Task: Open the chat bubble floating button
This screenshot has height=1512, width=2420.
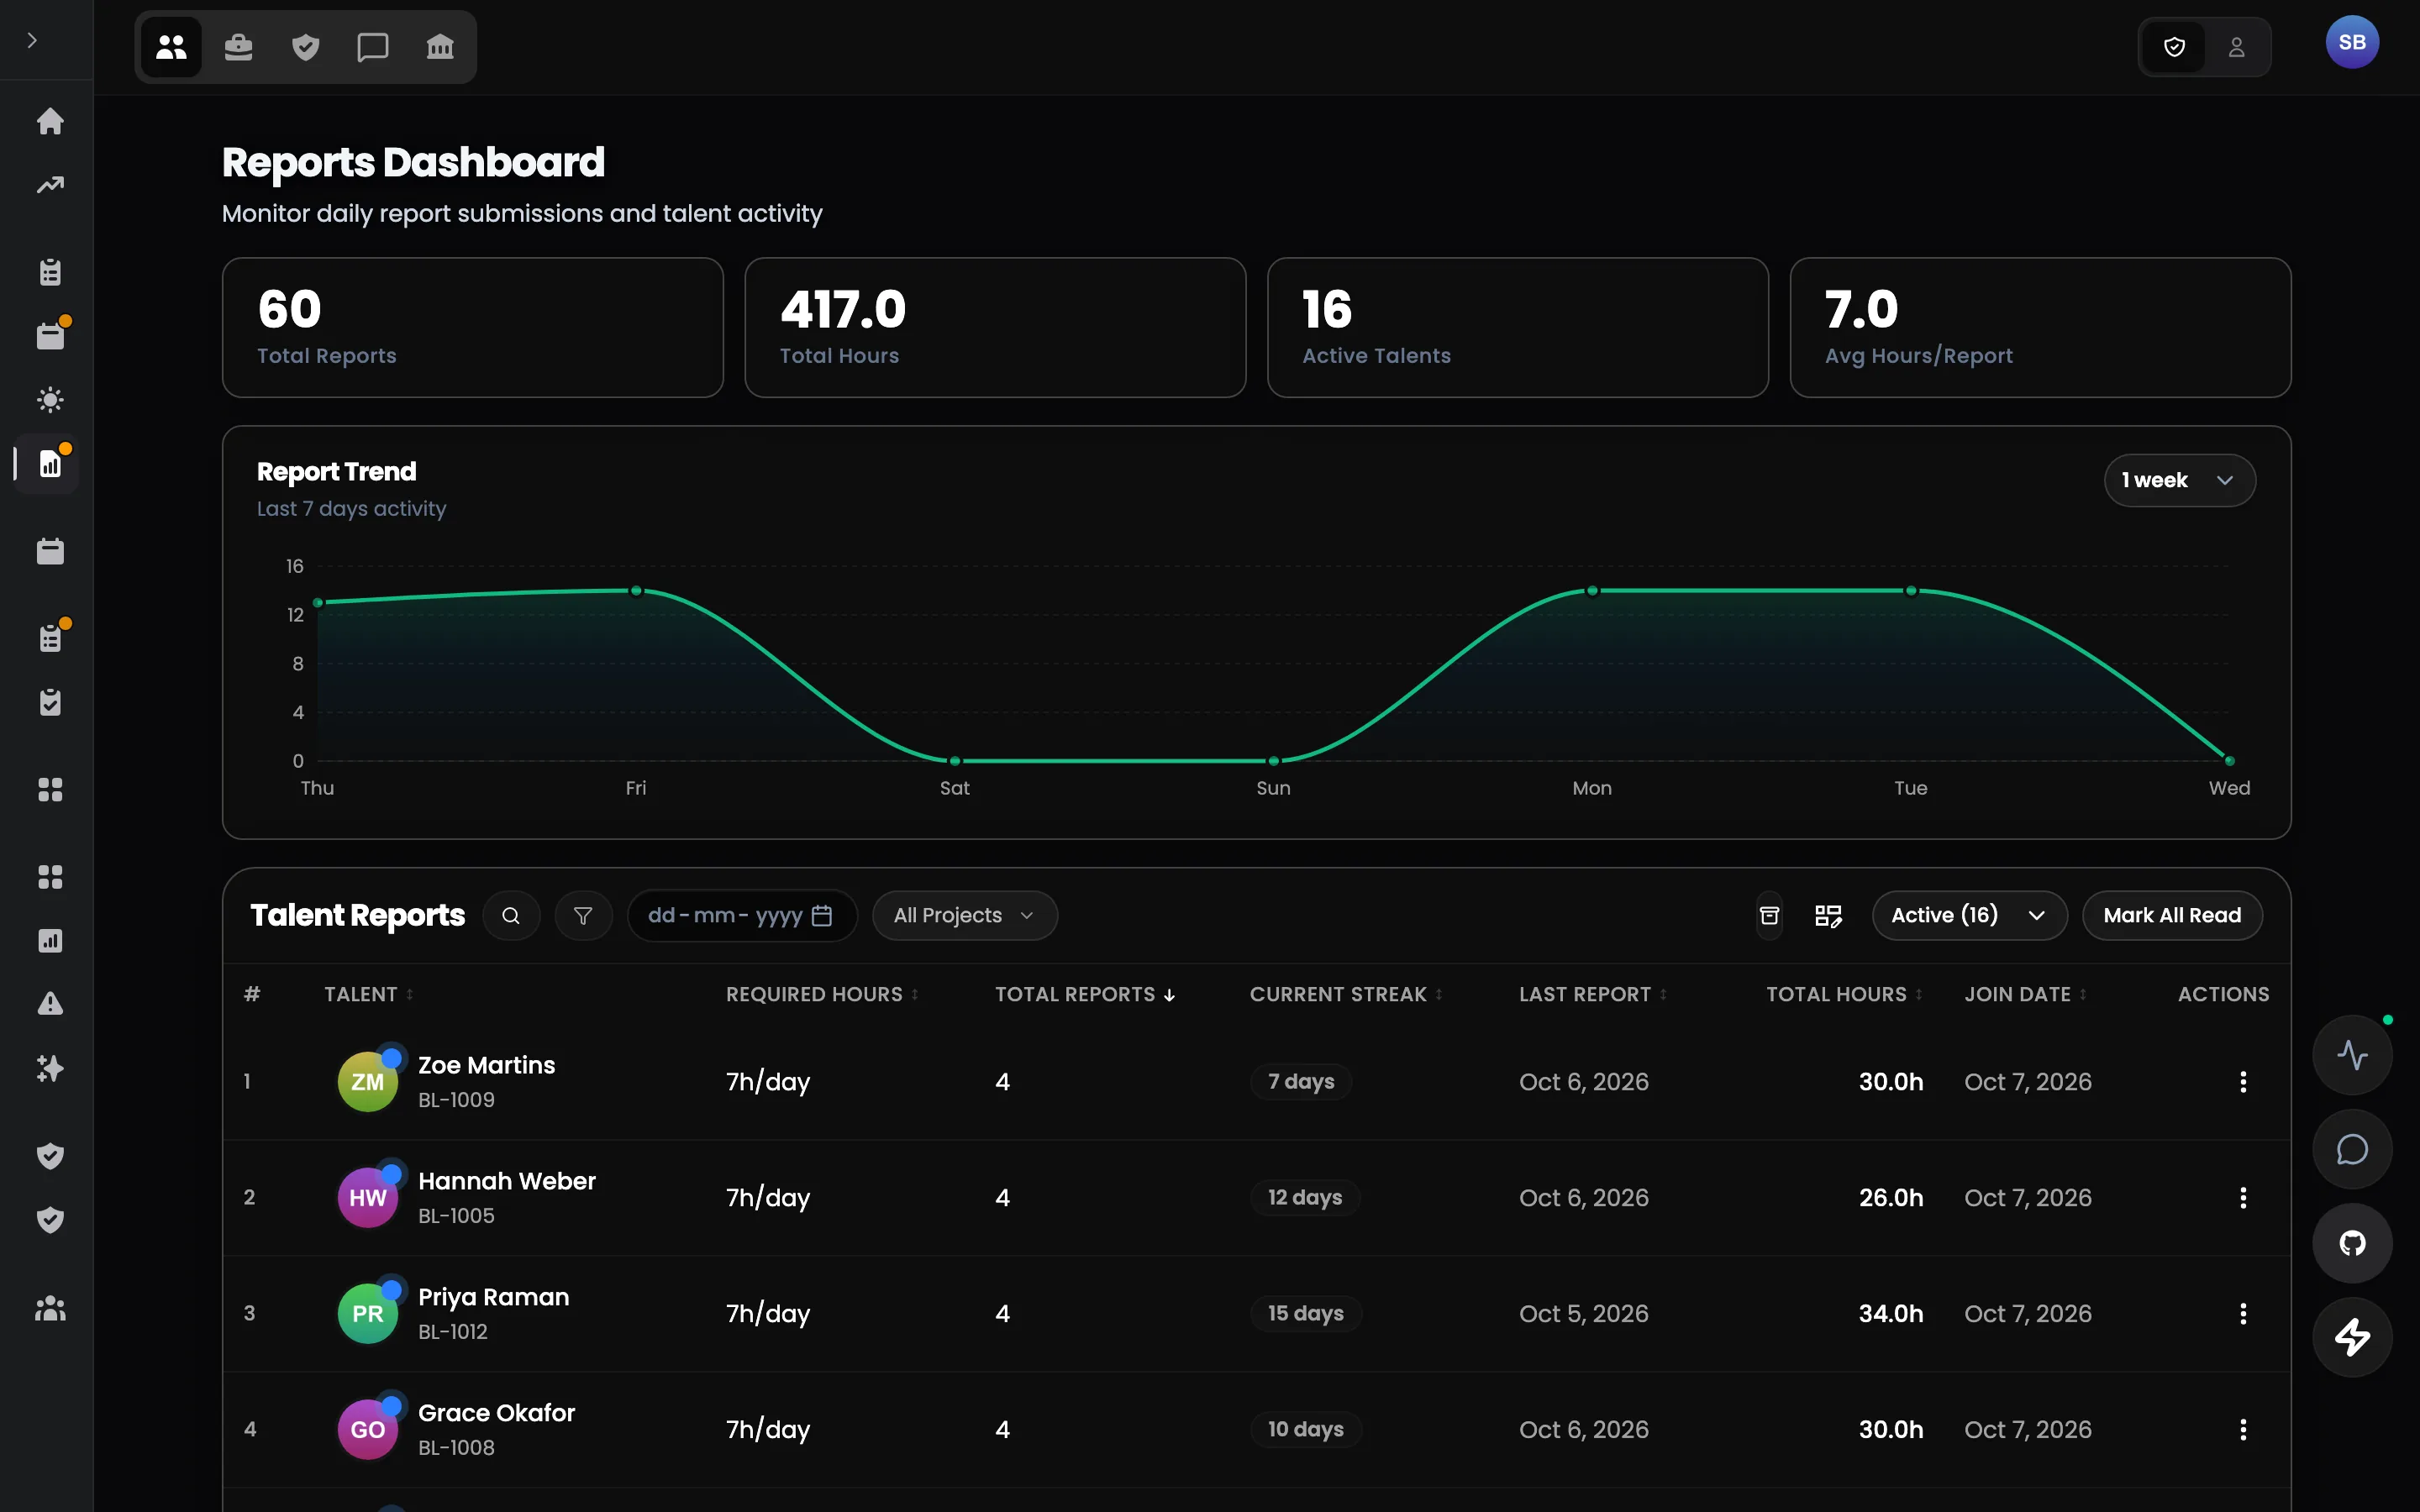Action: pos(2352,1149)
